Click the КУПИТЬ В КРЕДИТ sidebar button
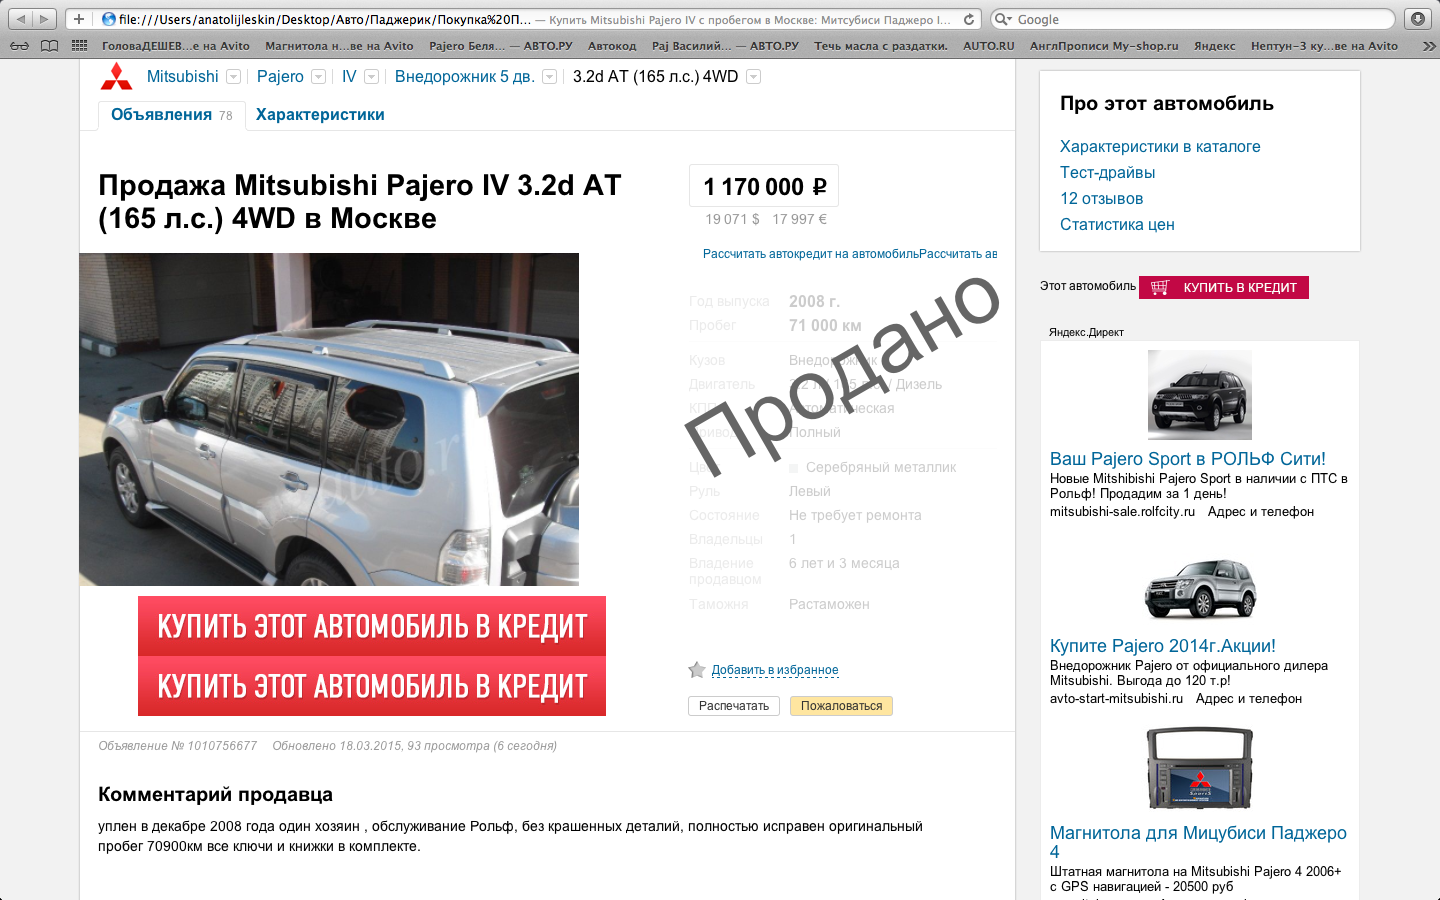Image resolution: width=1440 pixels, height=900 pixels. (1224, 287)
